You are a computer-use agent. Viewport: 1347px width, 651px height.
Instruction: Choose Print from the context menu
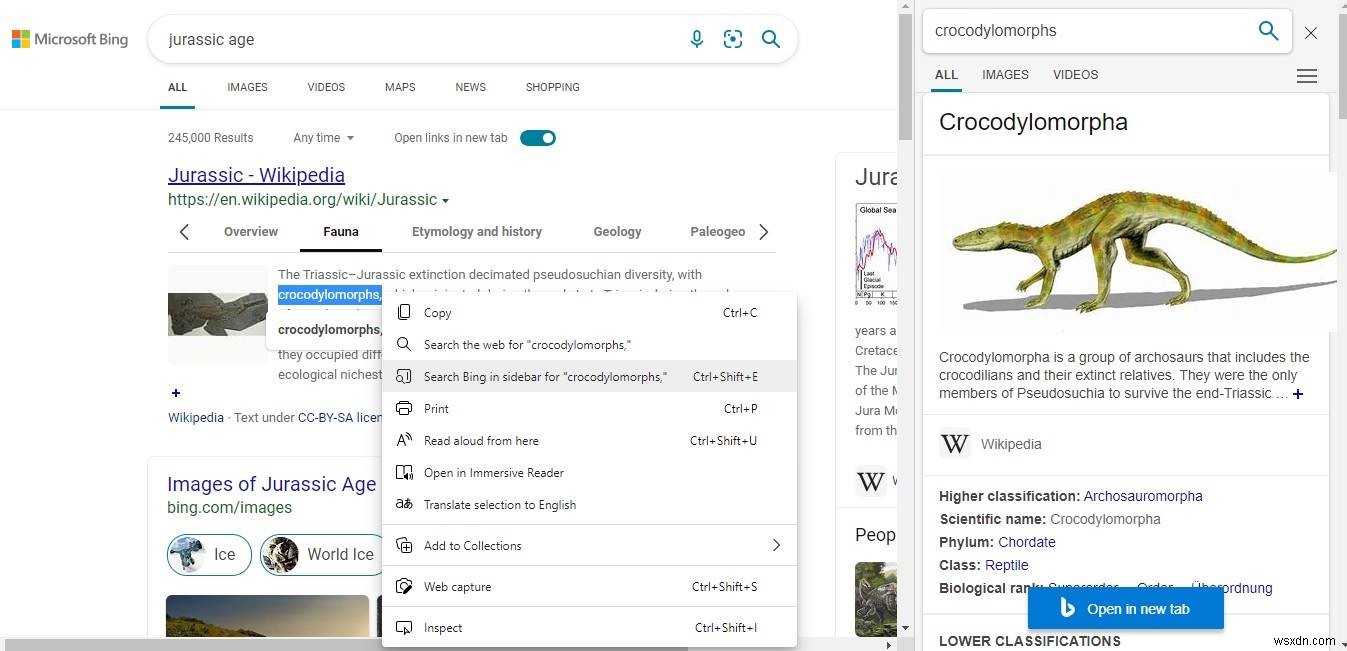point(590,409)
